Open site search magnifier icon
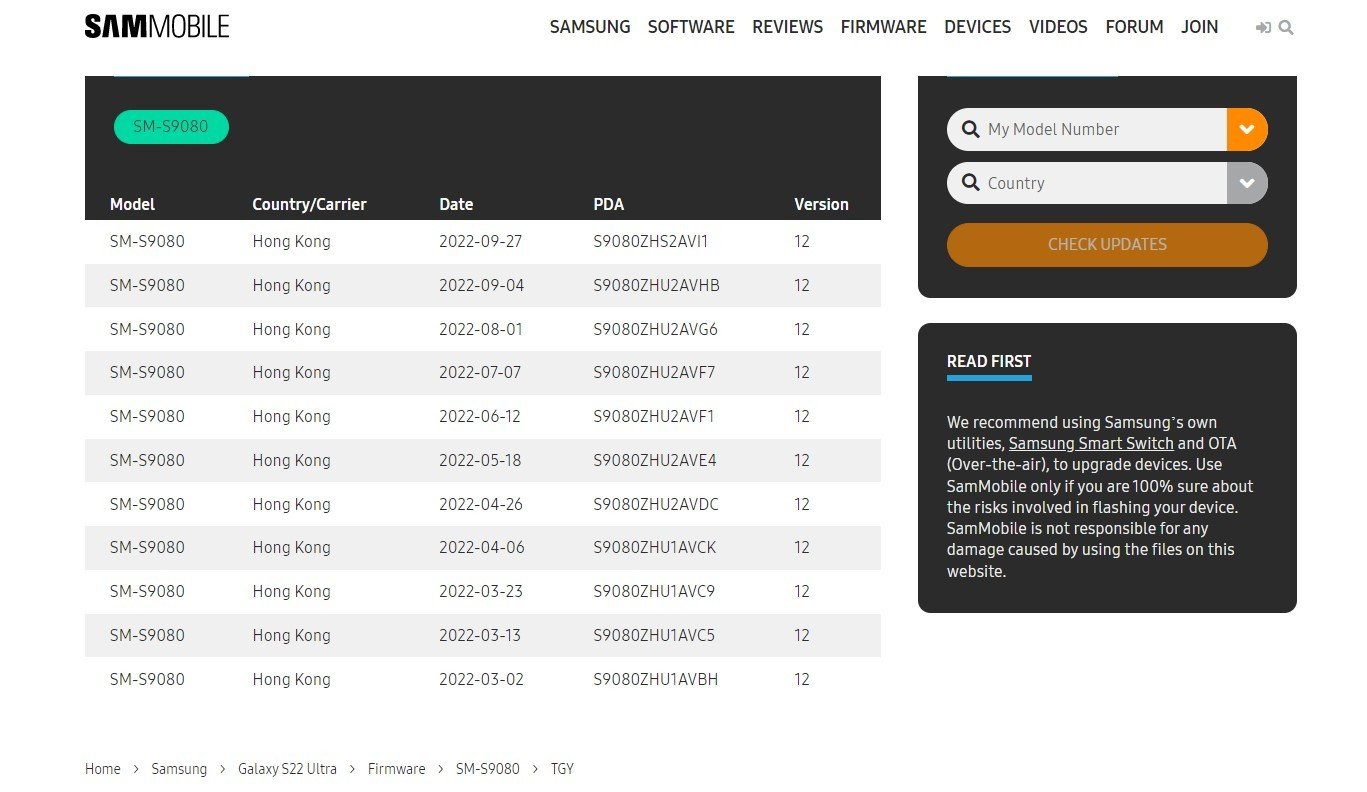1367x792 pixels. click(x=1286, y=28)
